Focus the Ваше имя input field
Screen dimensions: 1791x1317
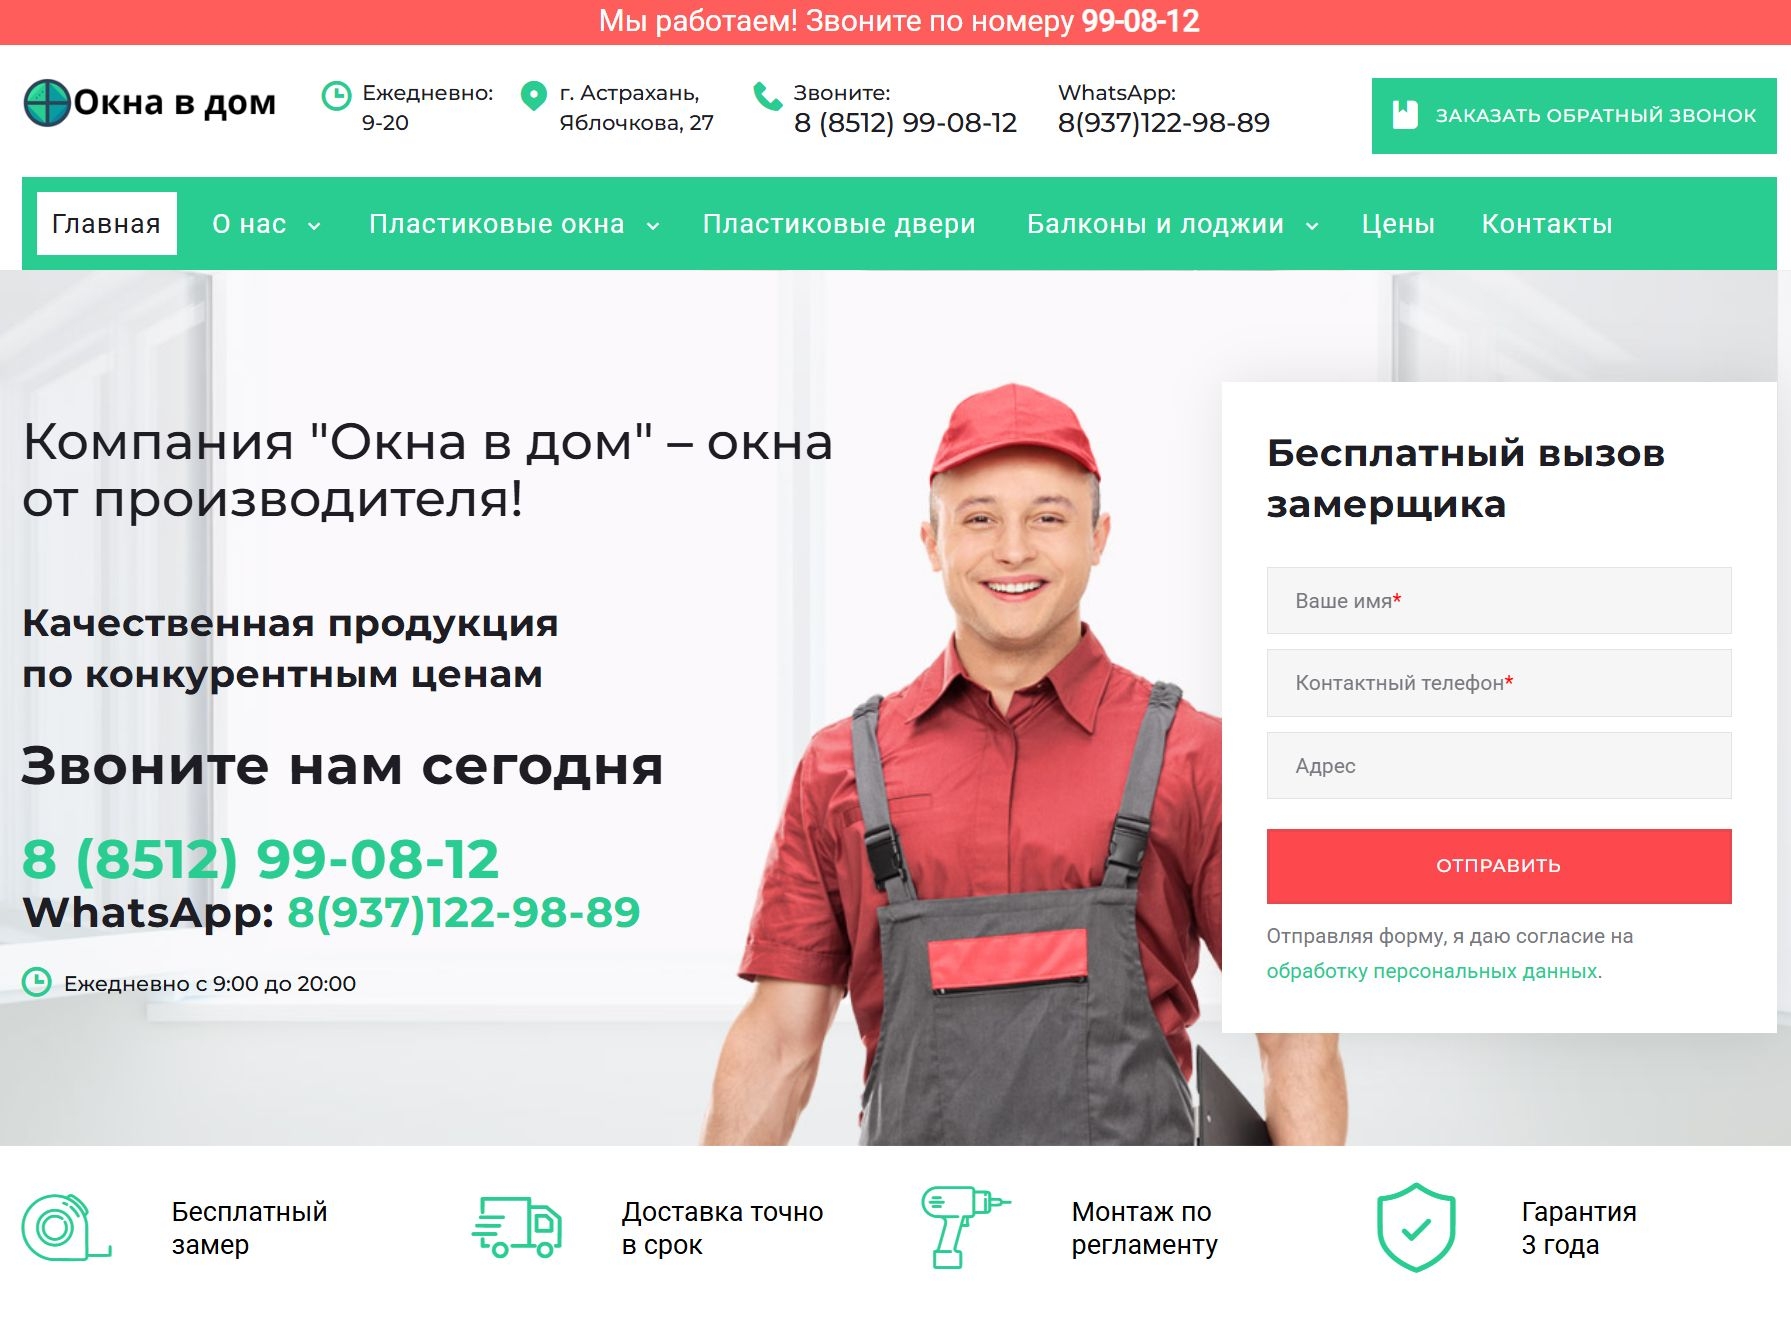tap(1499, 601)
